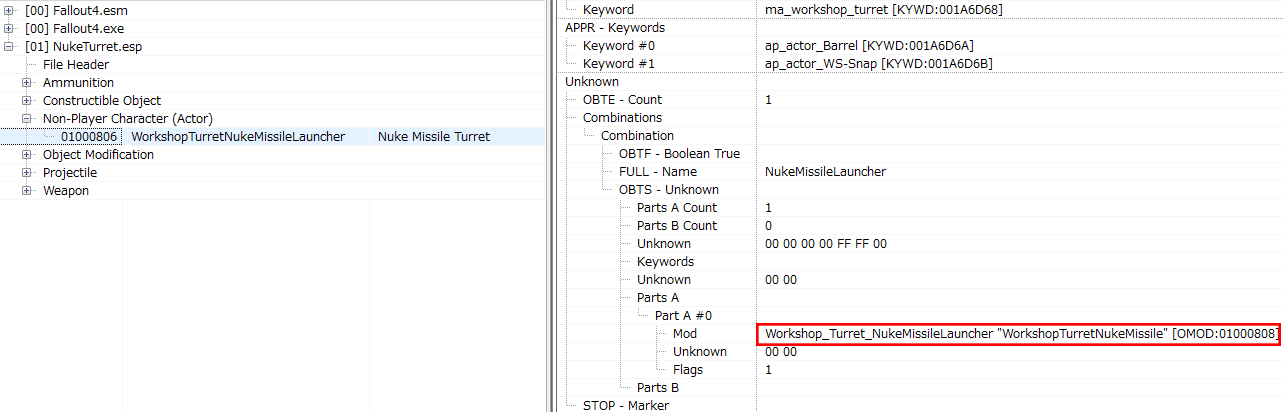1283x412 pixels.
Task: Expand the [00] Fallout4.esm tree node
Action: pyautogui.click(x=9, y=10)
